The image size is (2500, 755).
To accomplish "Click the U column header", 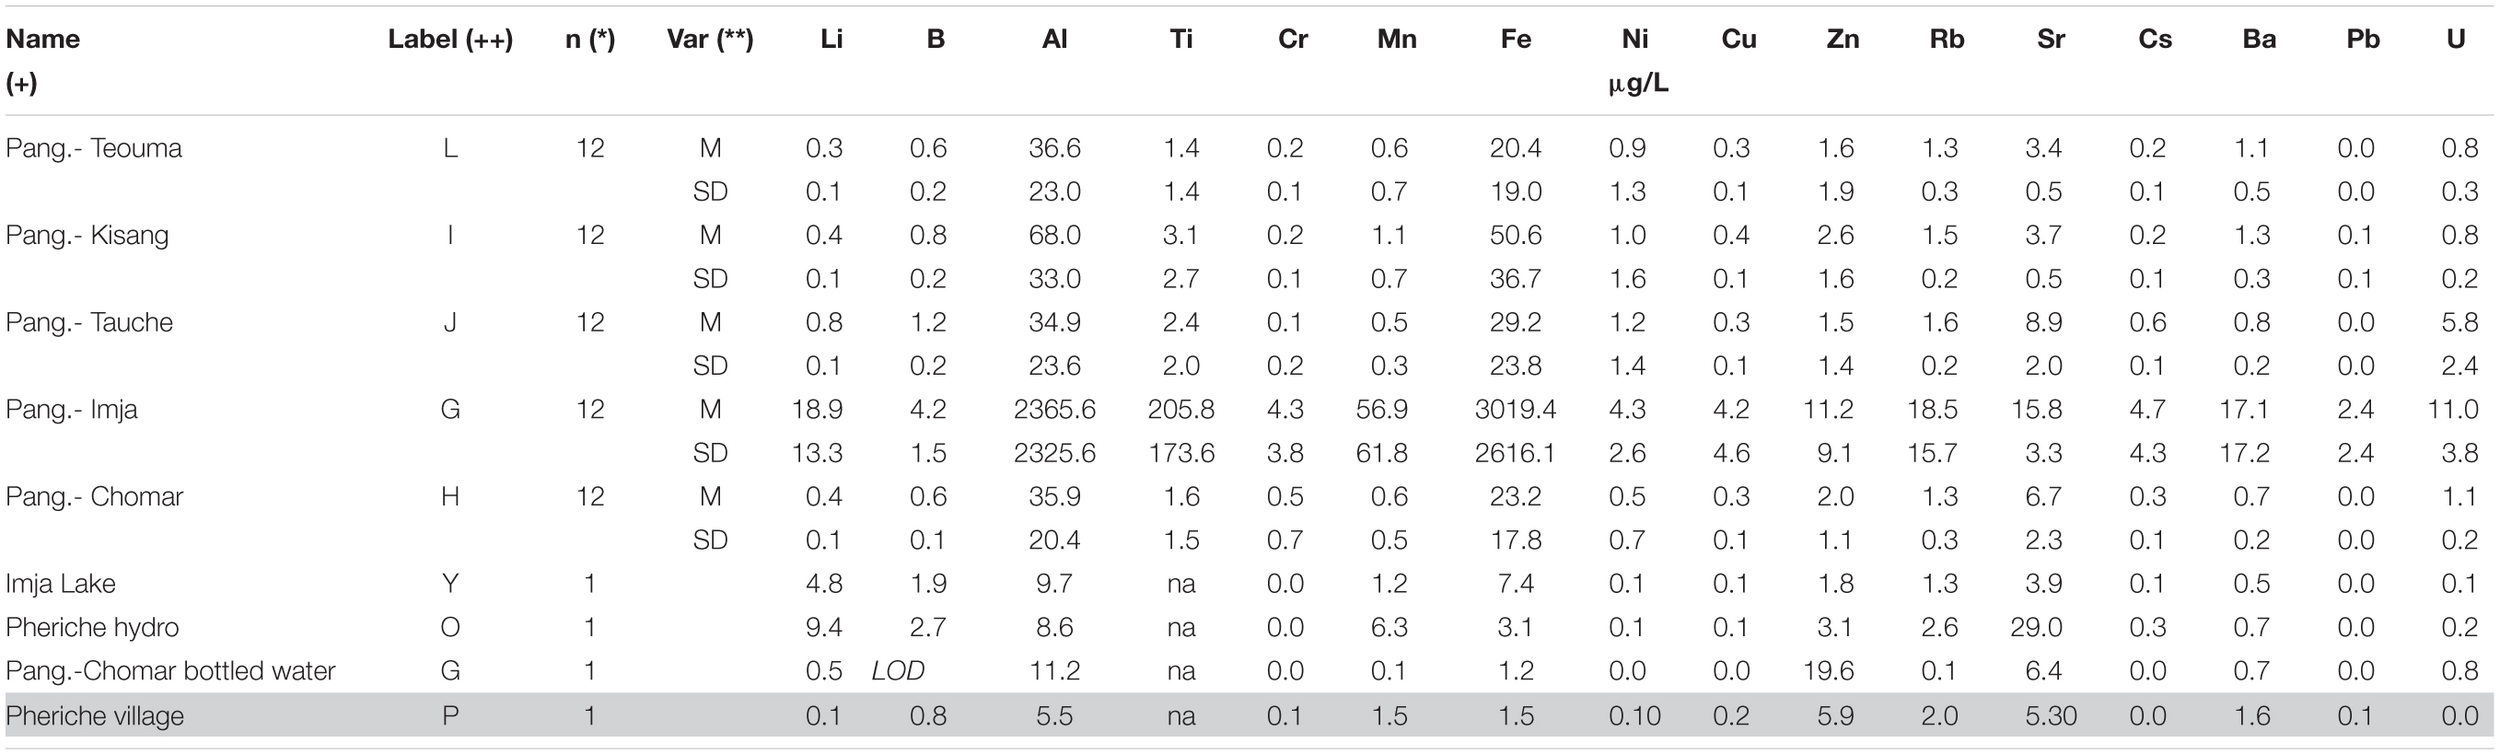I will click(2456, 39).
